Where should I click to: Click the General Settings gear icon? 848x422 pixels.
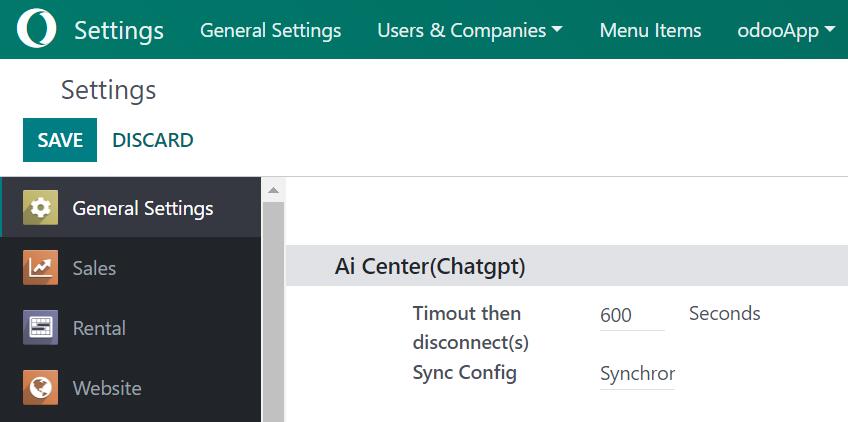point(41,208)
